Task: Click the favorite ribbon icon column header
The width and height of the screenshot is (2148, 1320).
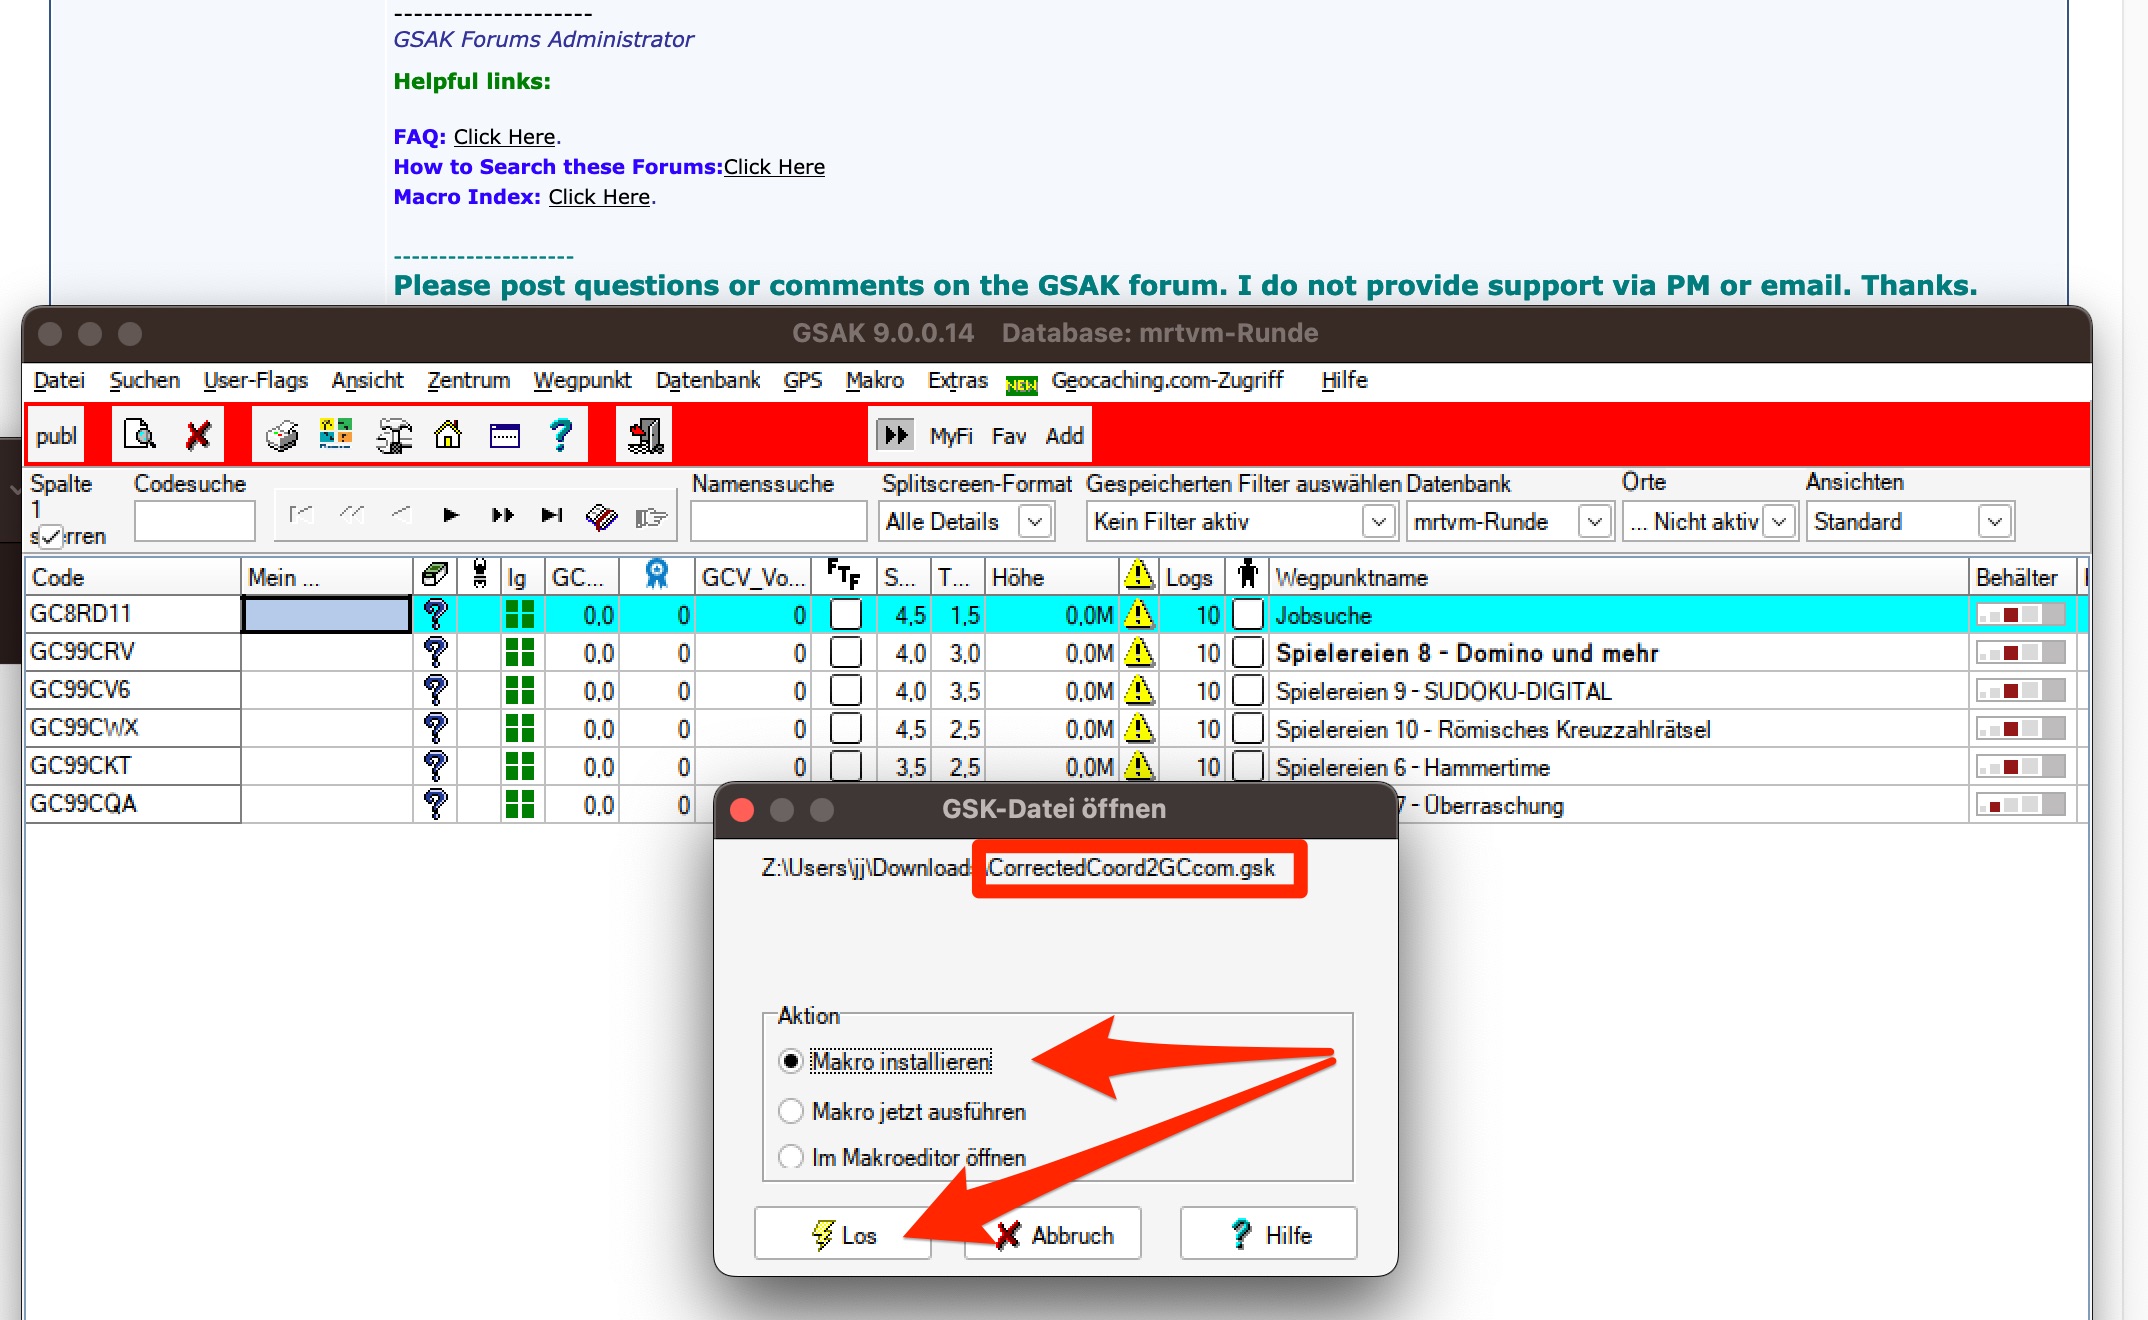Action: click(656, 575)
